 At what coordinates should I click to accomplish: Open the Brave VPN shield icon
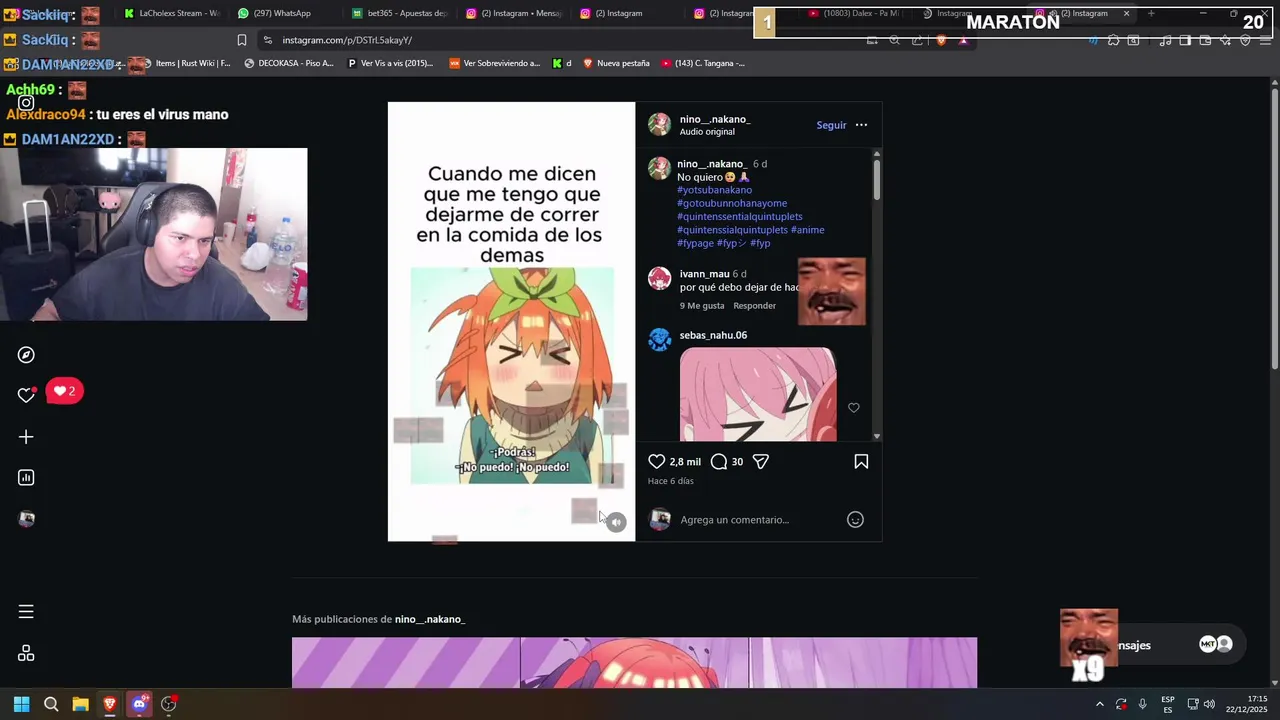point(1245,40)
